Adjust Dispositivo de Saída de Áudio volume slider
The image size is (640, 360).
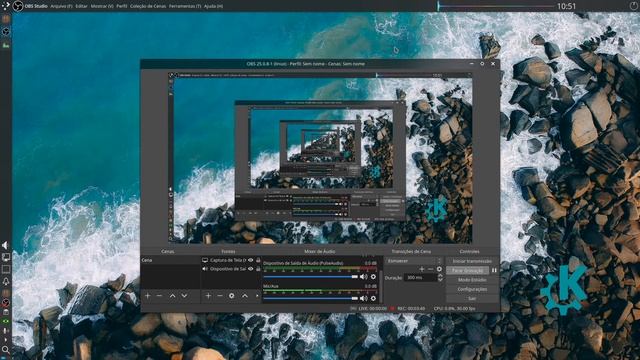point(311,277)
